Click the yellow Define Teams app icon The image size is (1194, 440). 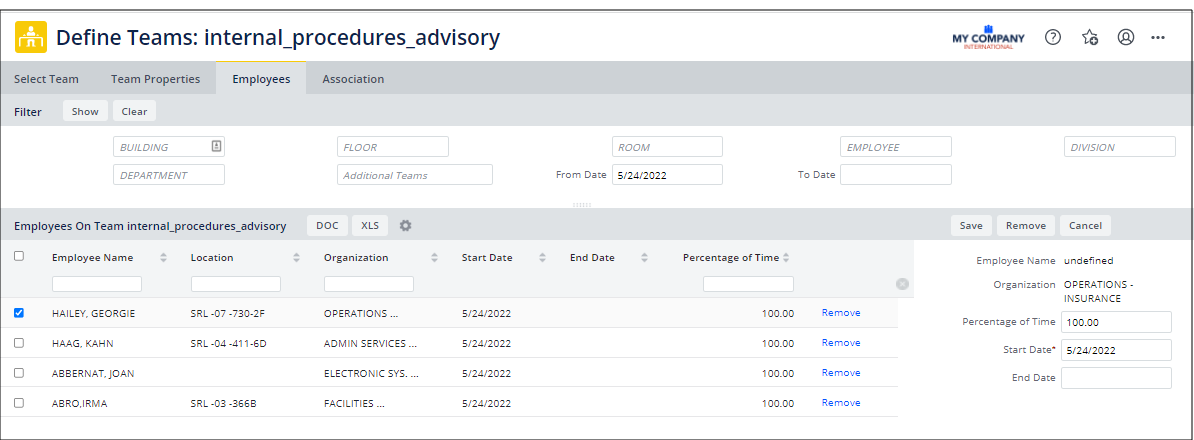pyautogui.click(x=30, y=38)
